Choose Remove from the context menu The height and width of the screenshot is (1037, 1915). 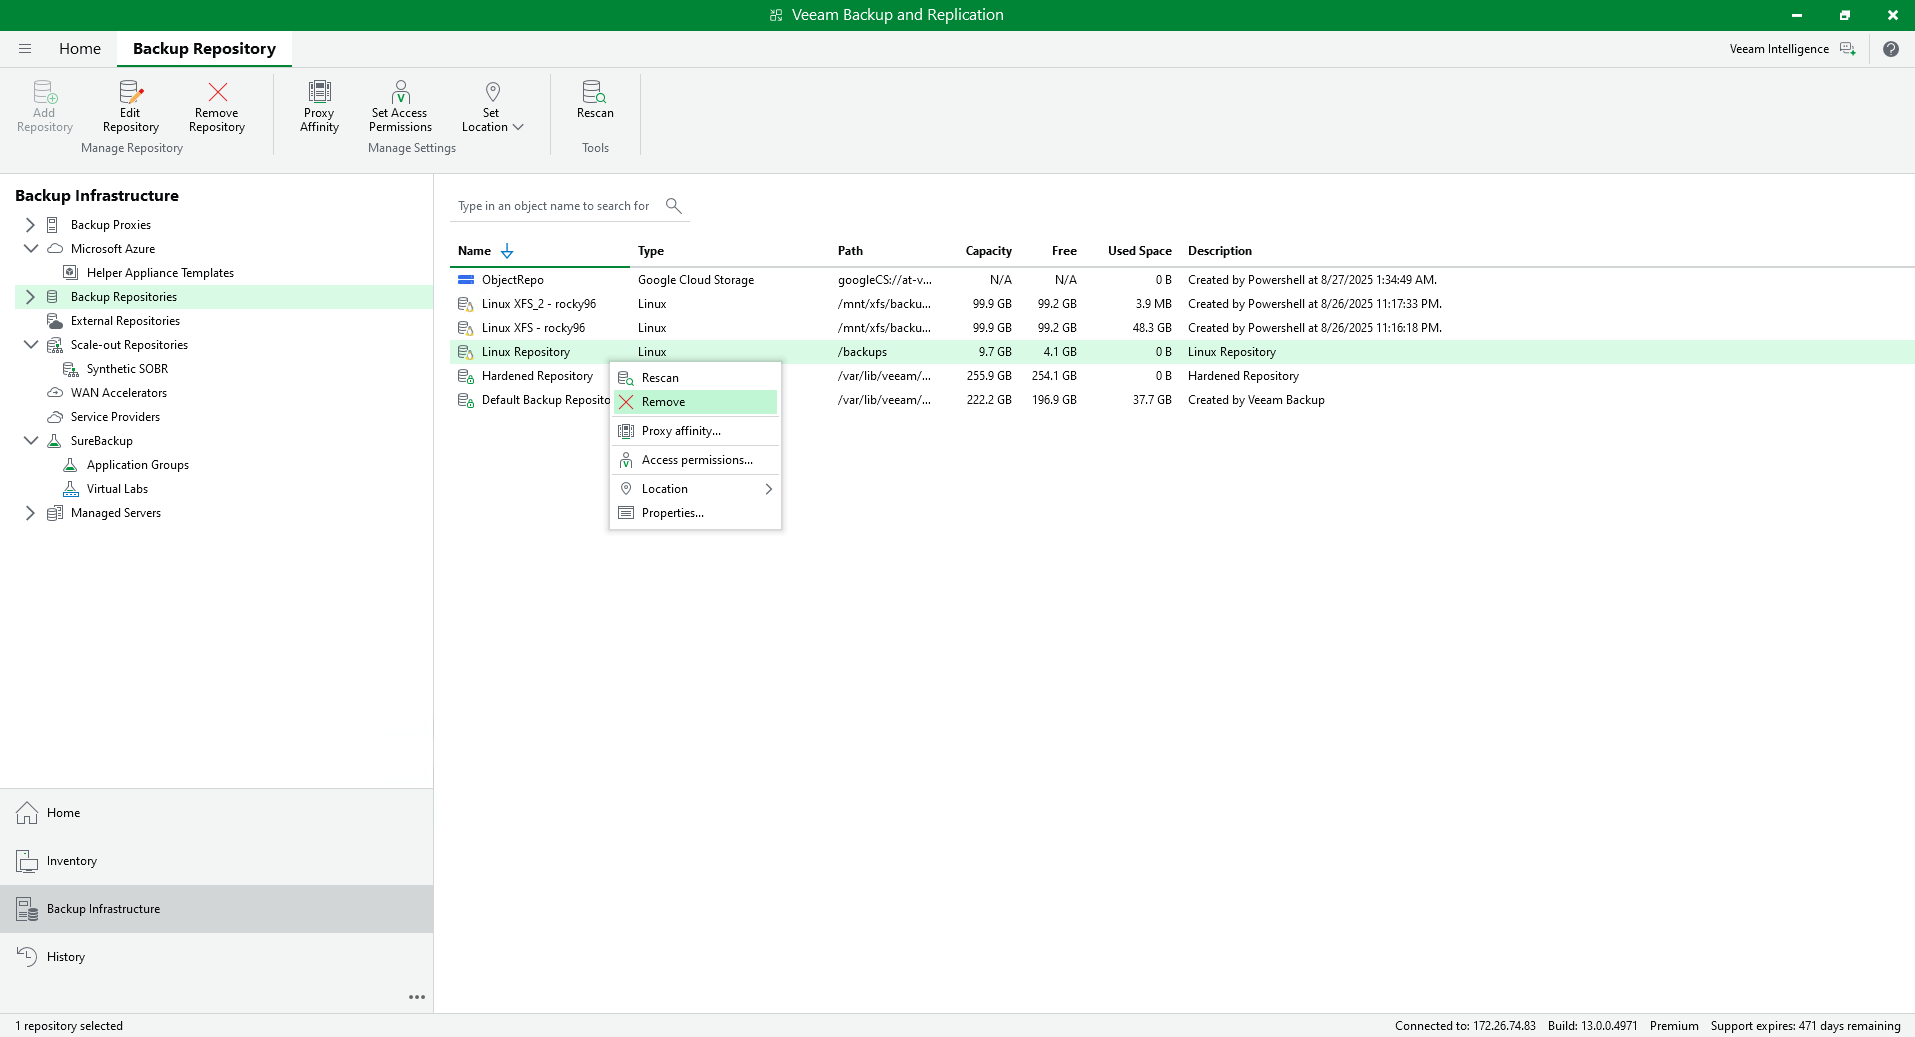pos(695,402)
